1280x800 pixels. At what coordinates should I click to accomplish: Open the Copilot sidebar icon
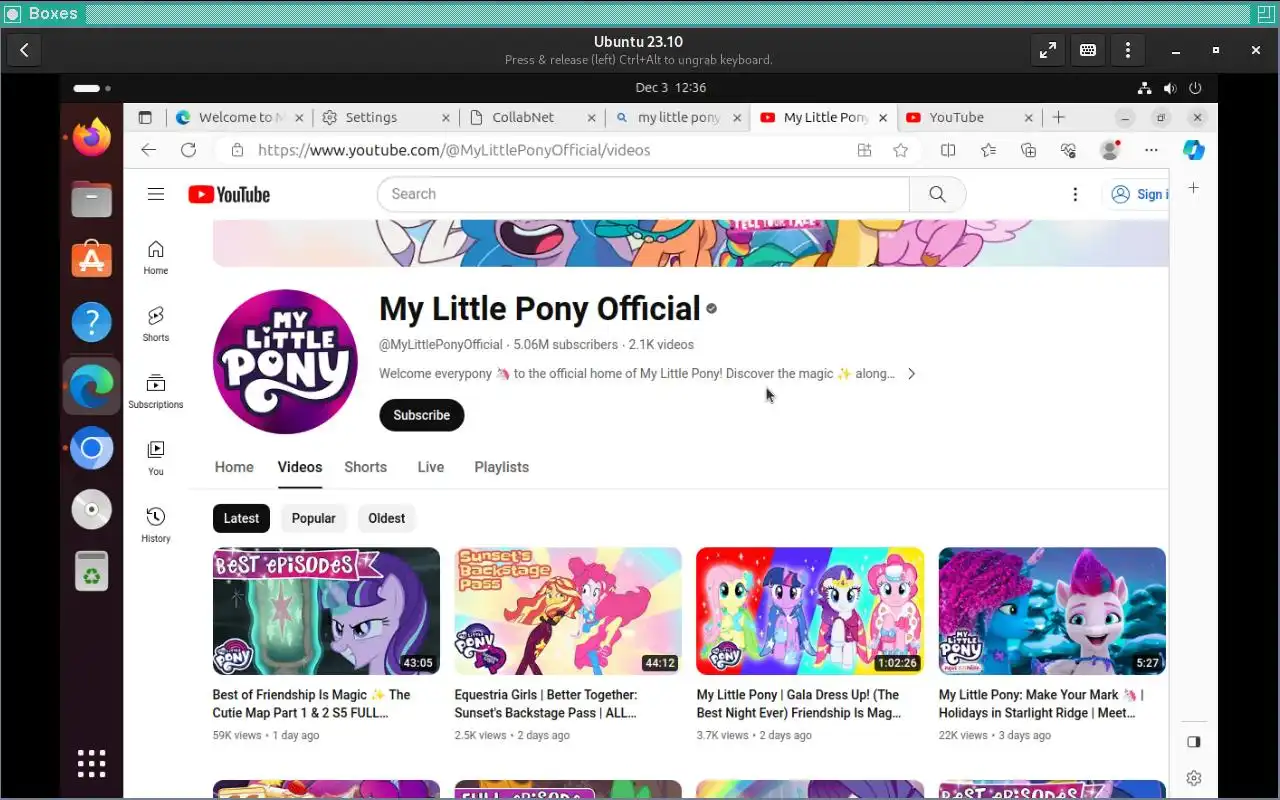(x=1193, y=150)
